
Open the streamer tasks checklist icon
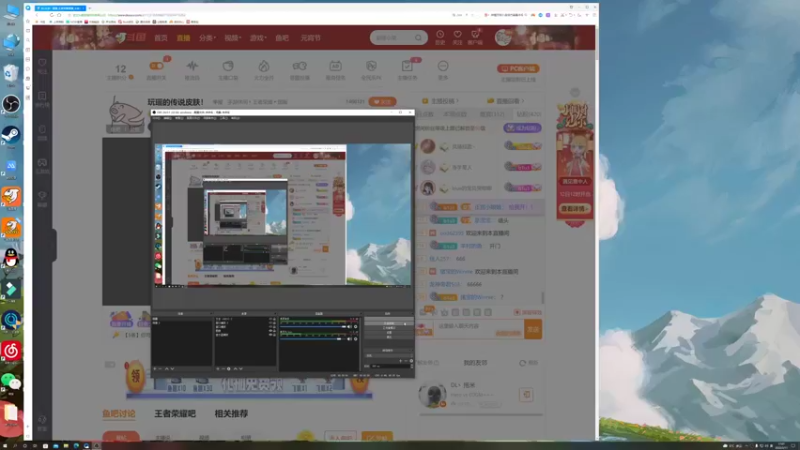tap(407, 66)
